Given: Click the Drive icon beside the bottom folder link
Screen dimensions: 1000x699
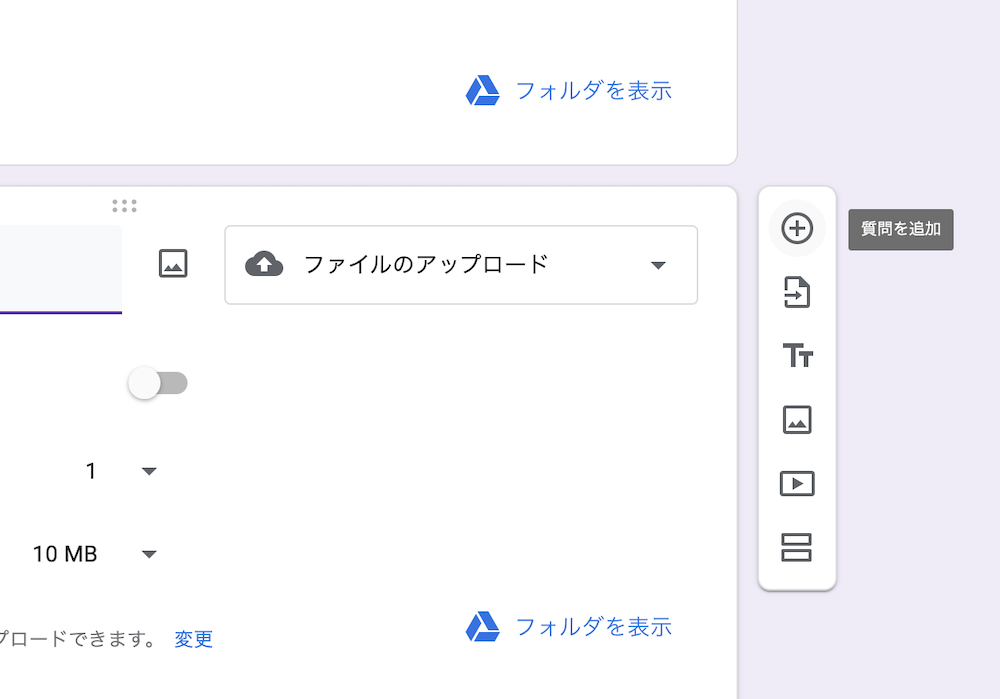Looking at the screenshot, I should 483,627.
